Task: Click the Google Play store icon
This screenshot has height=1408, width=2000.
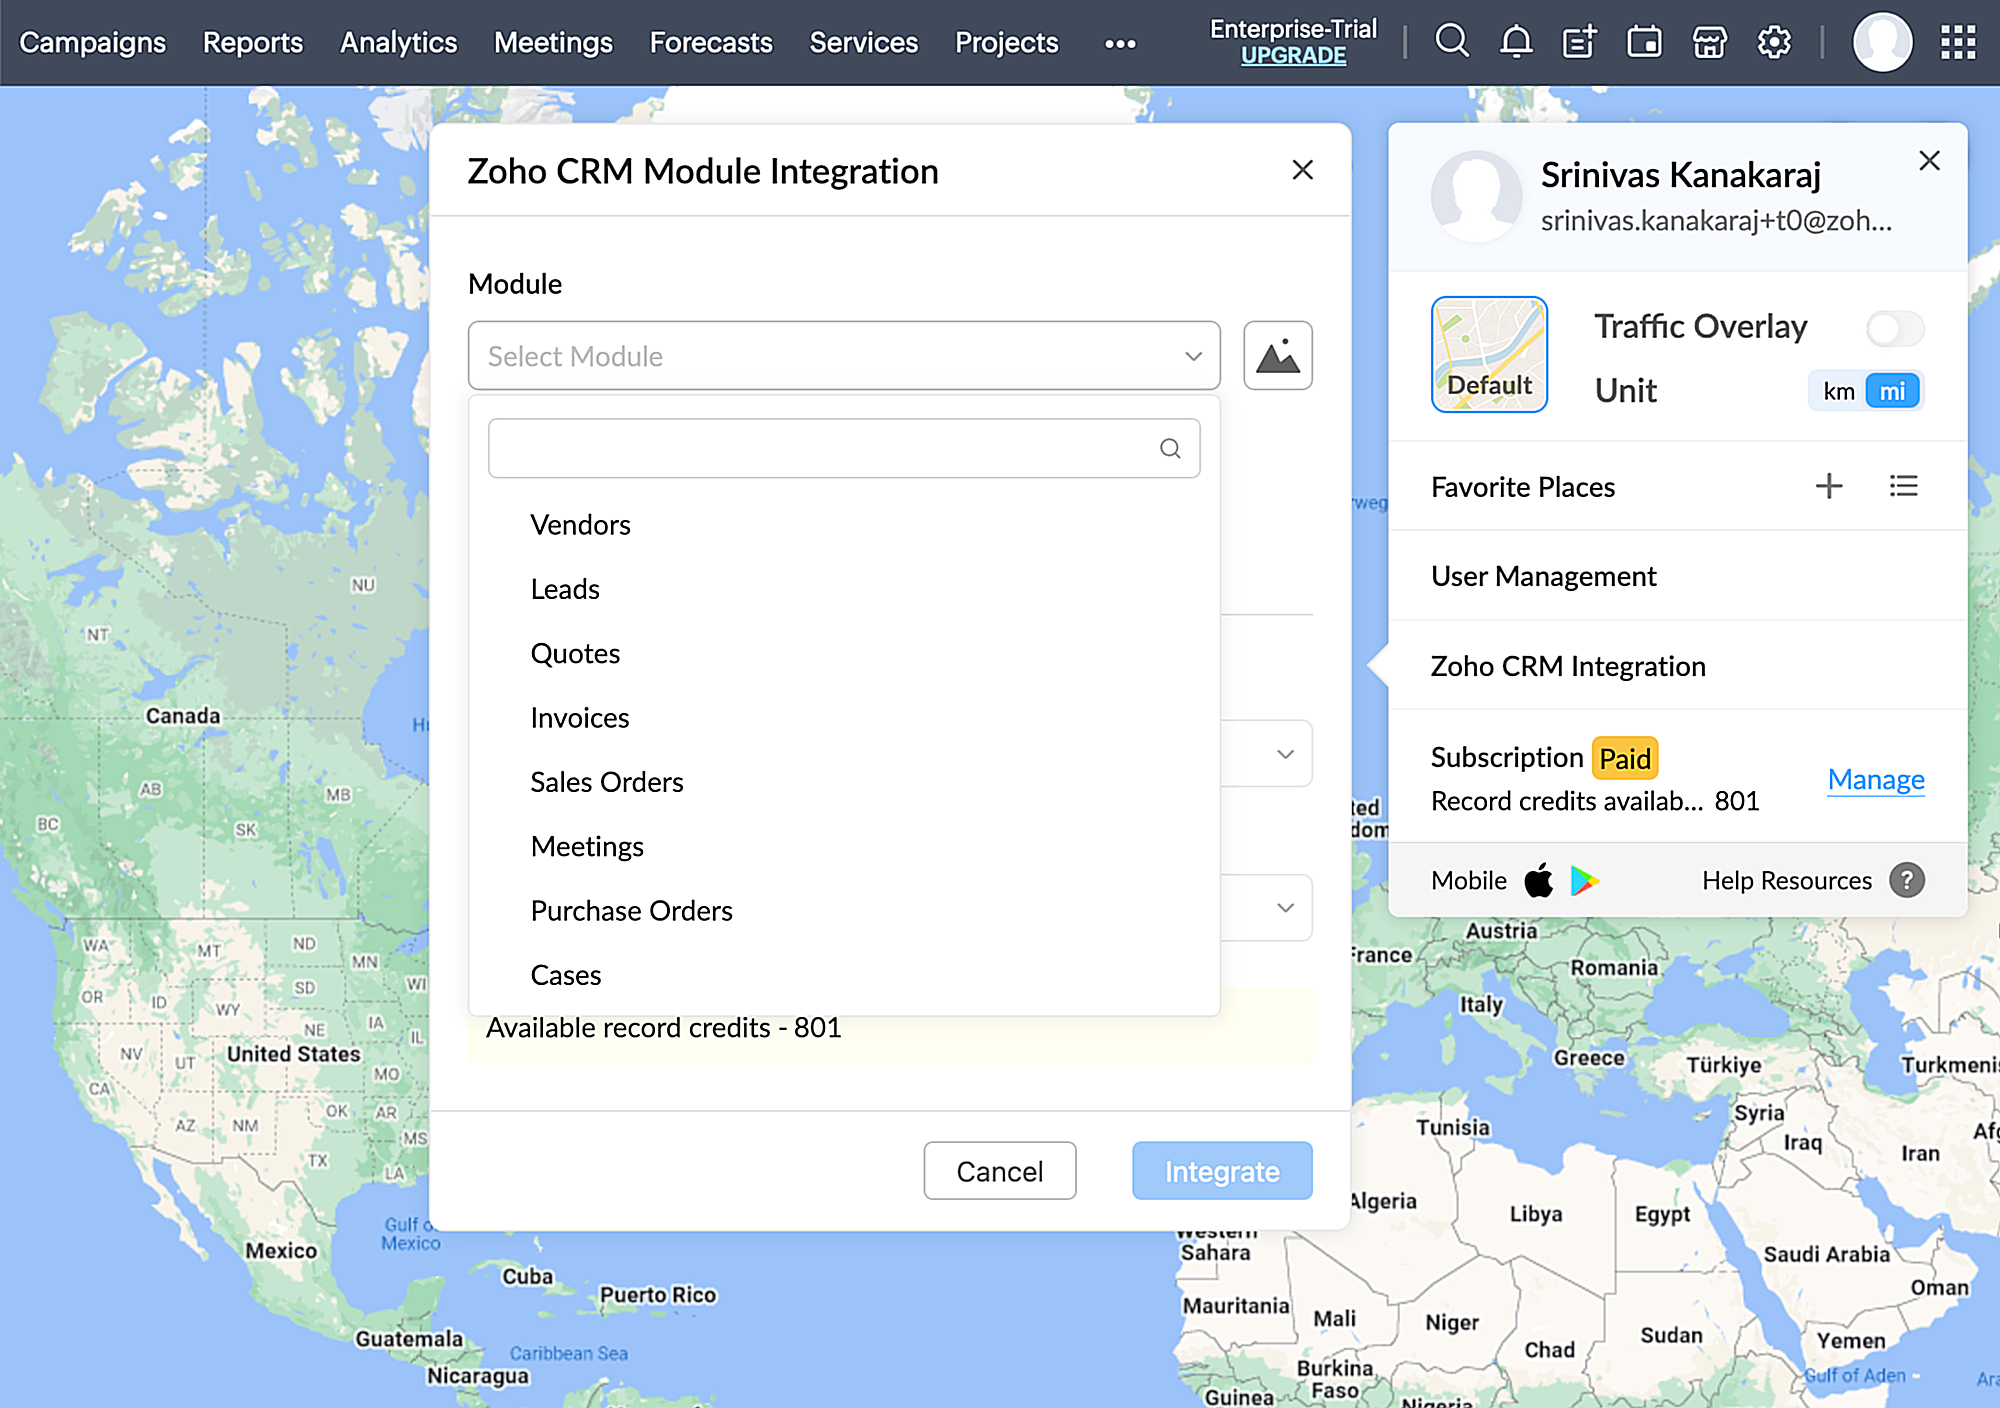Action: coord(1584,881)
